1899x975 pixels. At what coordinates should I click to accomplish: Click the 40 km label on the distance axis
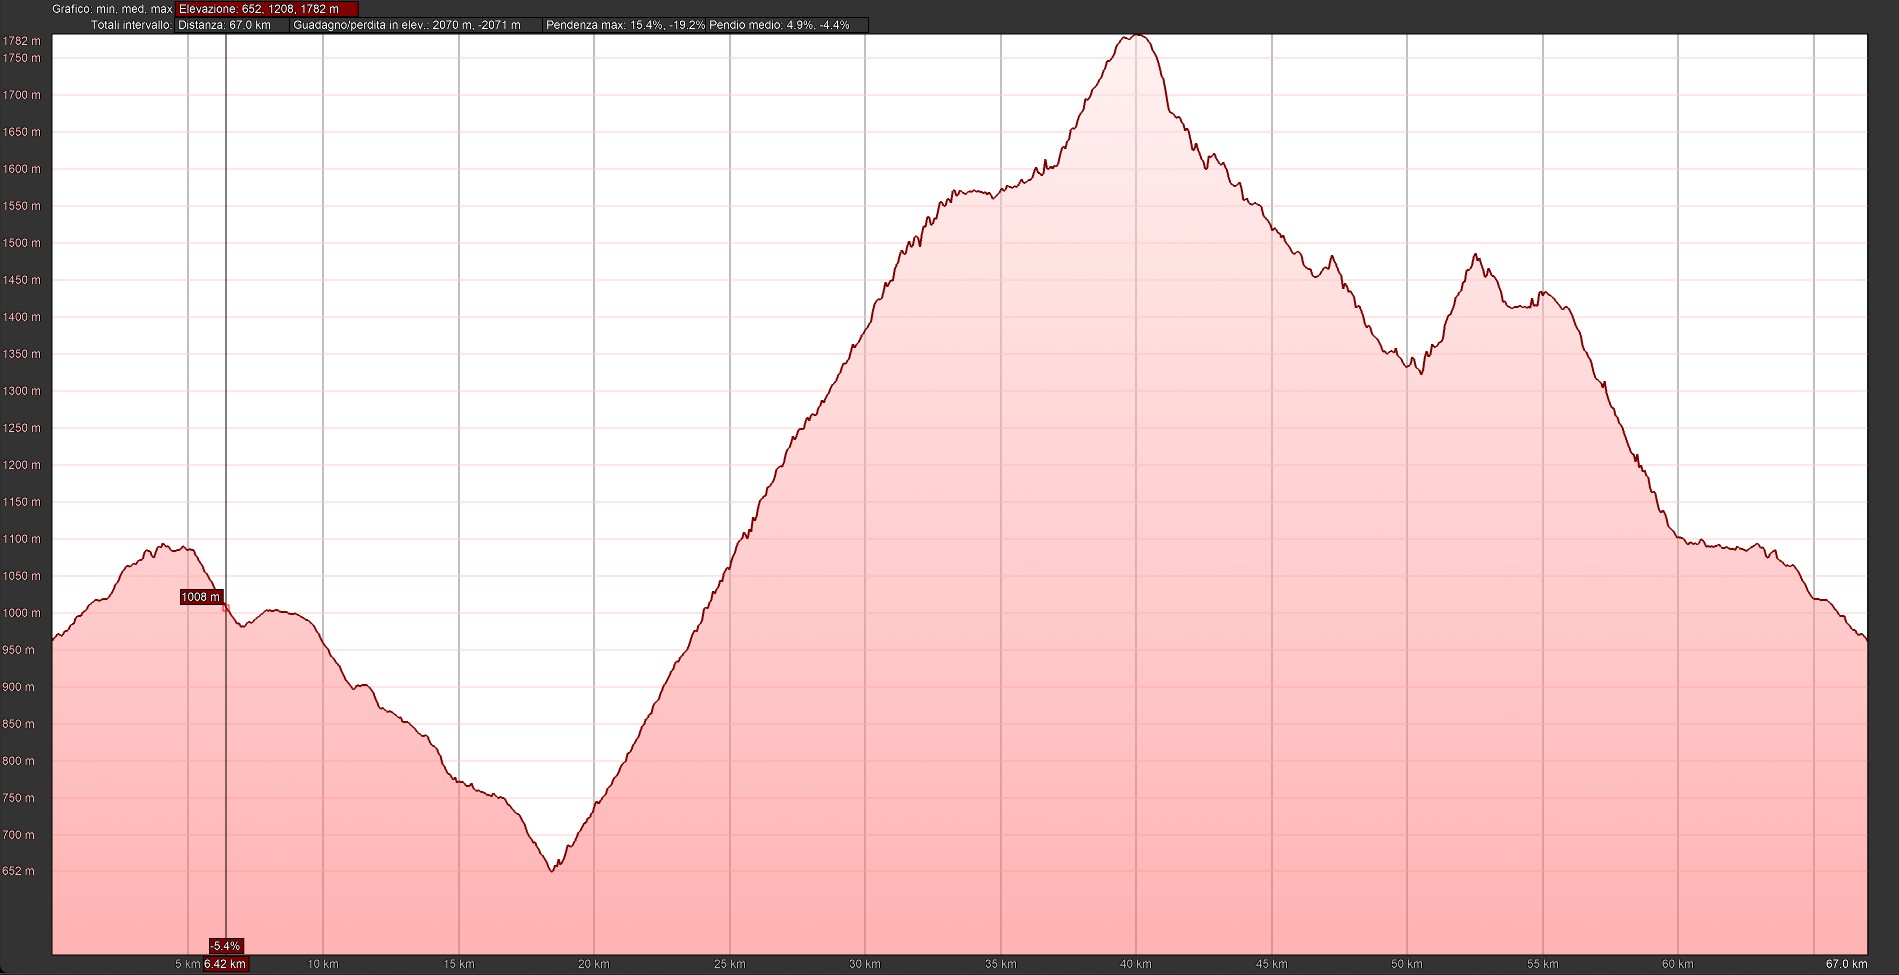click(1136, 965)
